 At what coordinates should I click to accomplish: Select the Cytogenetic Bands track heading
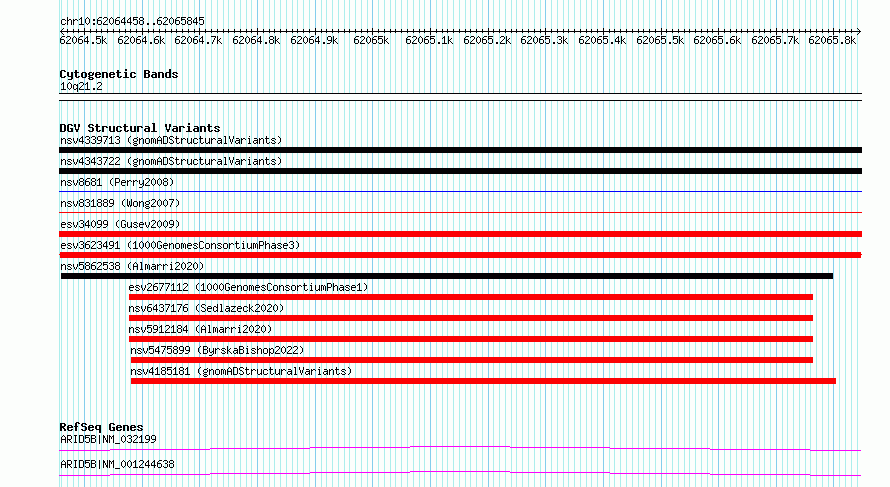pos(119,74)
